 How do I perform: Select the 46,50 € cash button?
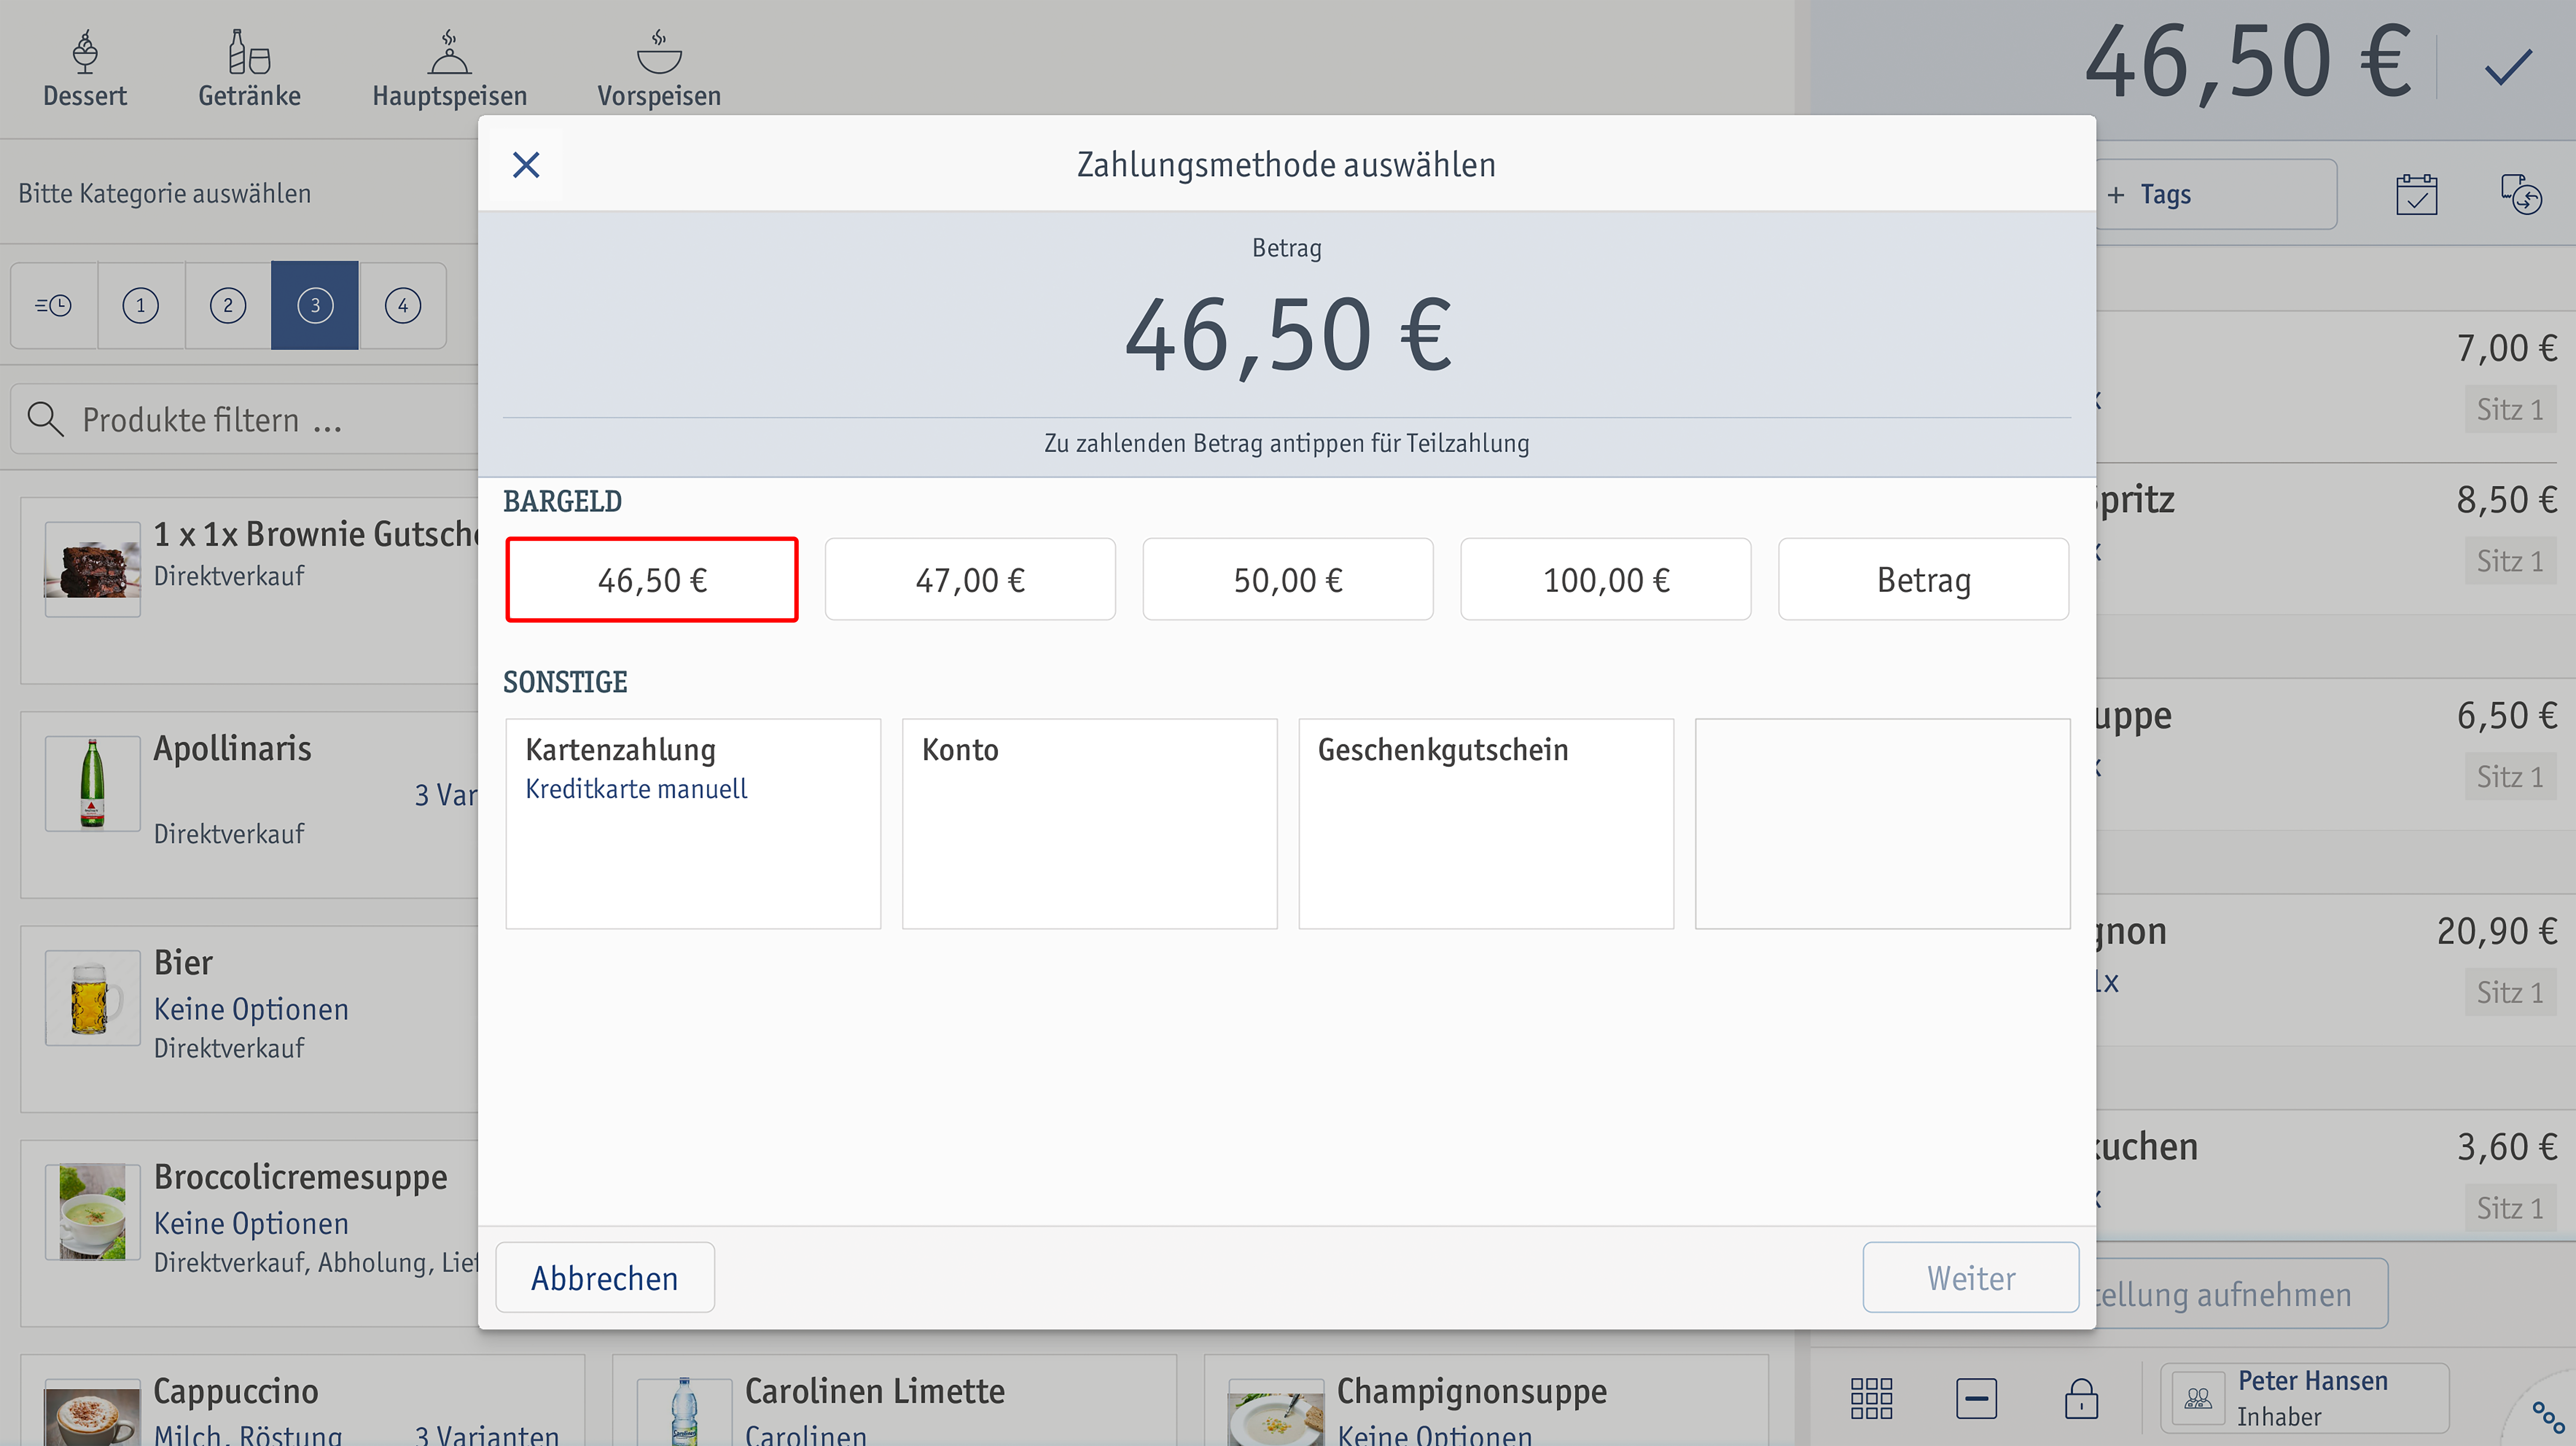pyautogui.click(x=652, y=580)
